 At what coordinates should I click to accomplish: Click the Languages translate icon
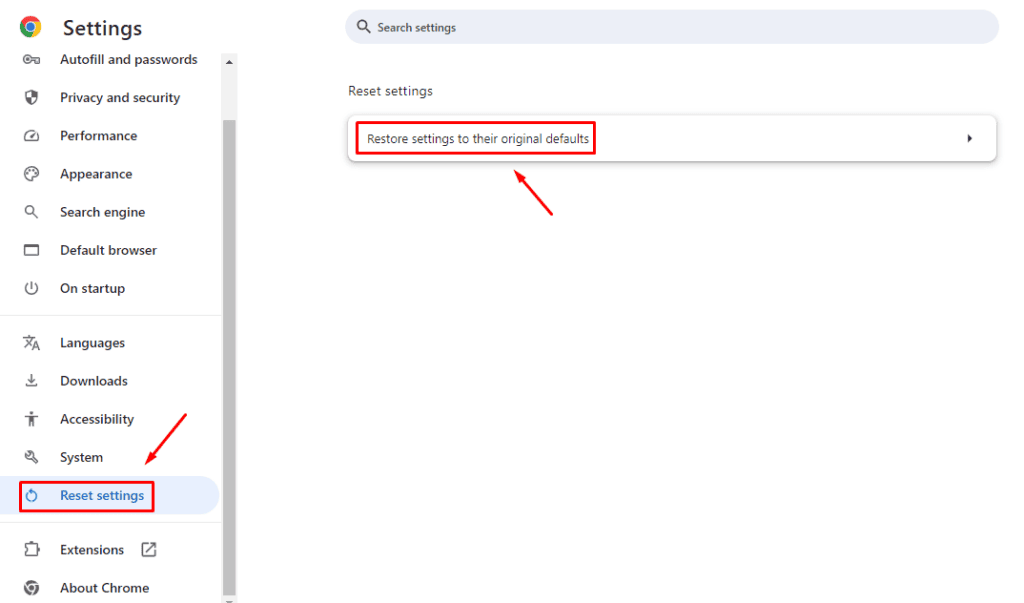31,342
